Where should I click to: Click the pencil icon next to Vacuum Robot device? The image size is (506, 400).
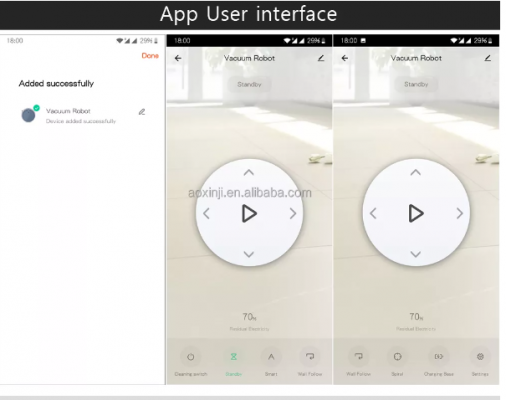142,112
